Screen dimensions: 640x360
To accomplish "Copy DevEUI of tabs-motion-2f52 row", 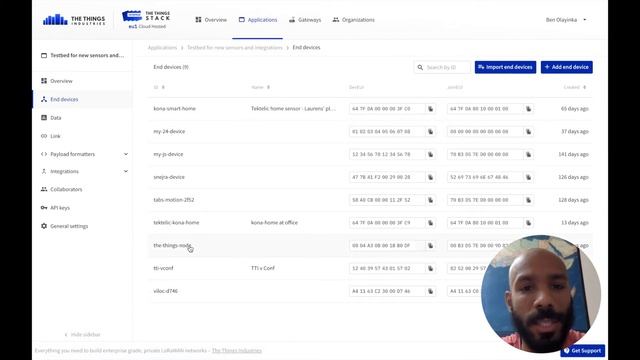I will pyautogui.click(x=430, y=200).
